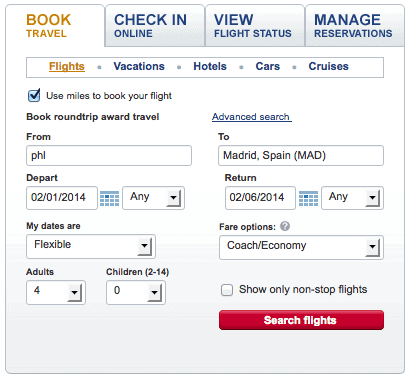Click the To destination field showing Madrid
Viewport: 411px width, 374px height.
301,155
